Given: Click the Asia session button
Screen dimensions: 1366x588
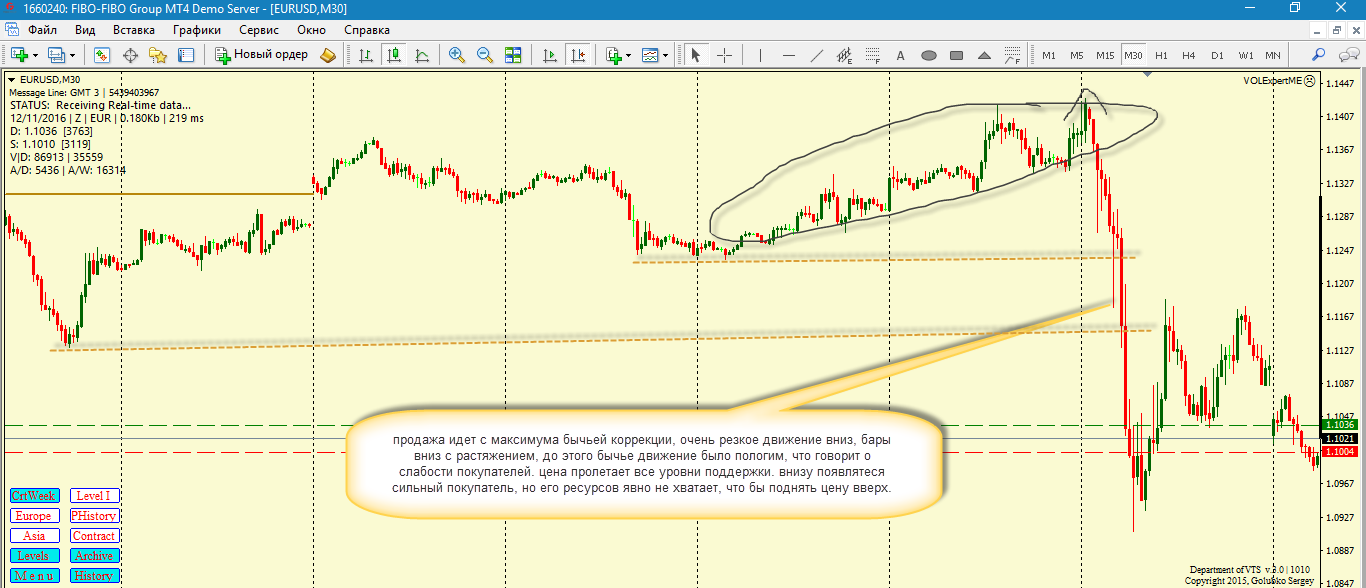Looking at the screenshot, I should pos(35,536).
